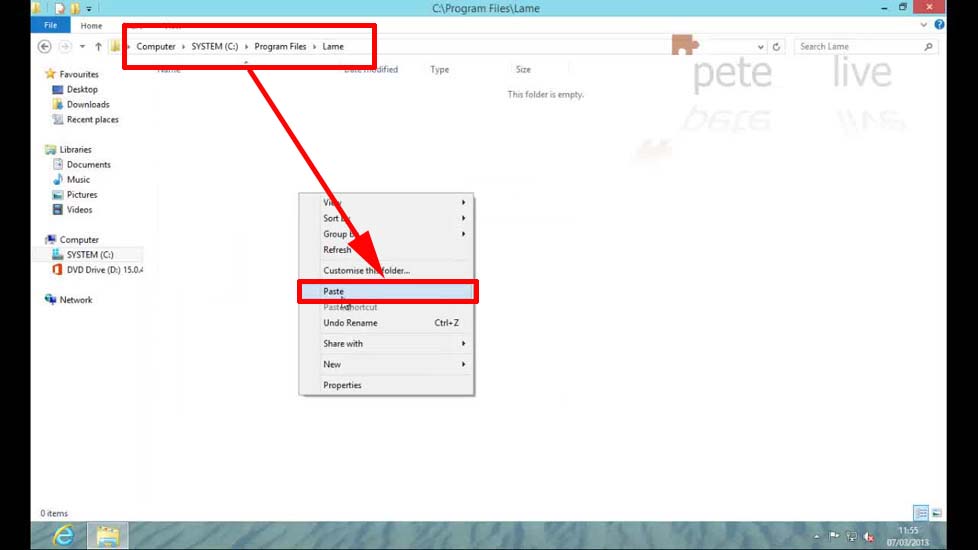Screen dimensions: 978x550
Task: Click Lame in the address breadcrumb
Action: [x=332, y=46]
